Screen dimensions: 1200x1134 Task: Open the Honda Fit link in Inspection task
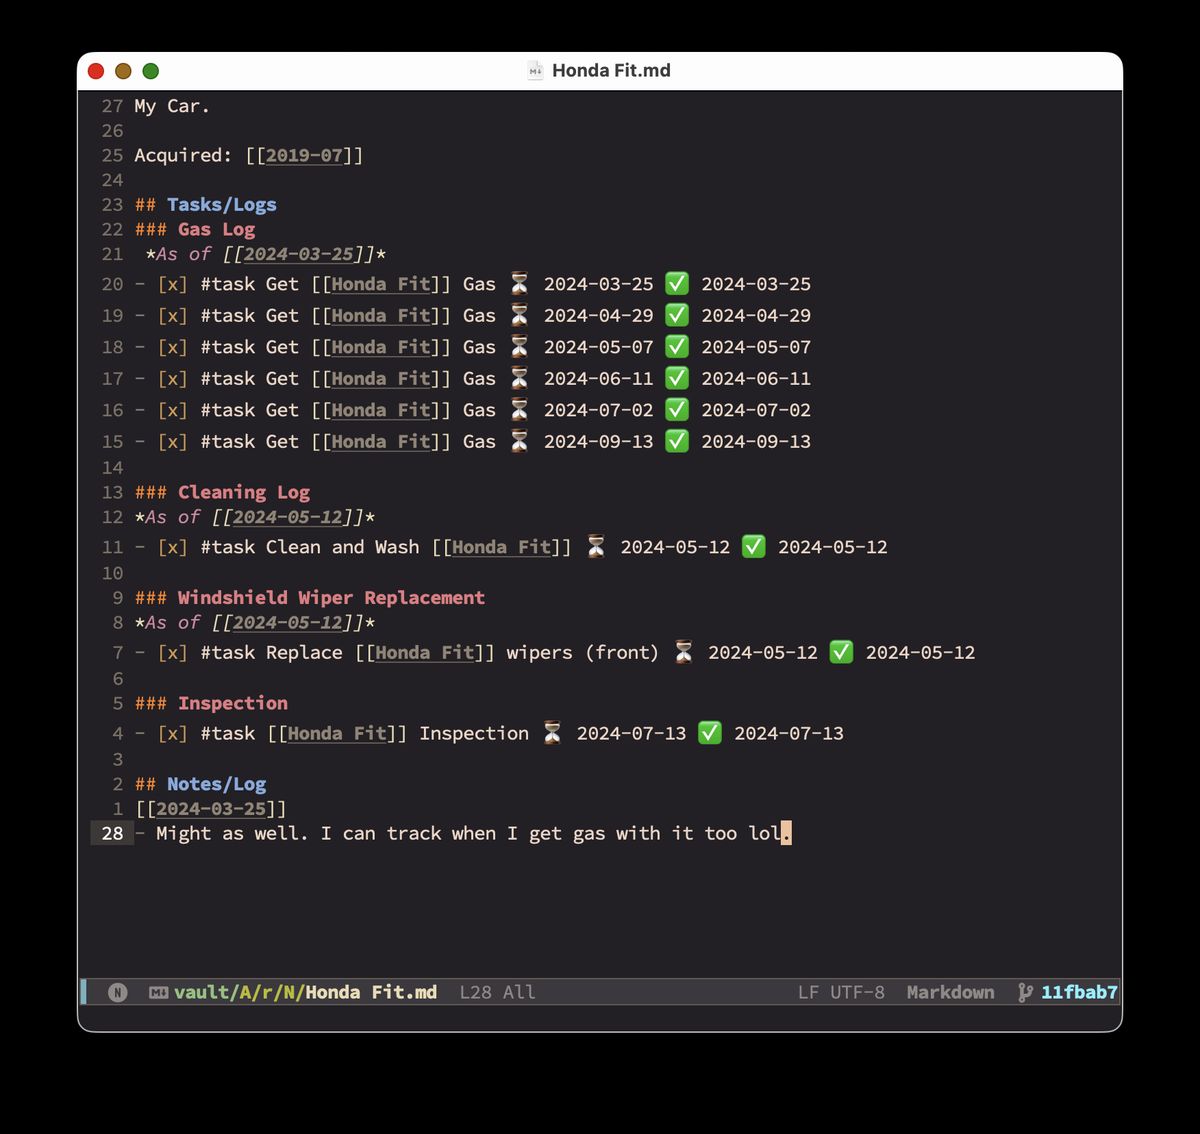337,733
